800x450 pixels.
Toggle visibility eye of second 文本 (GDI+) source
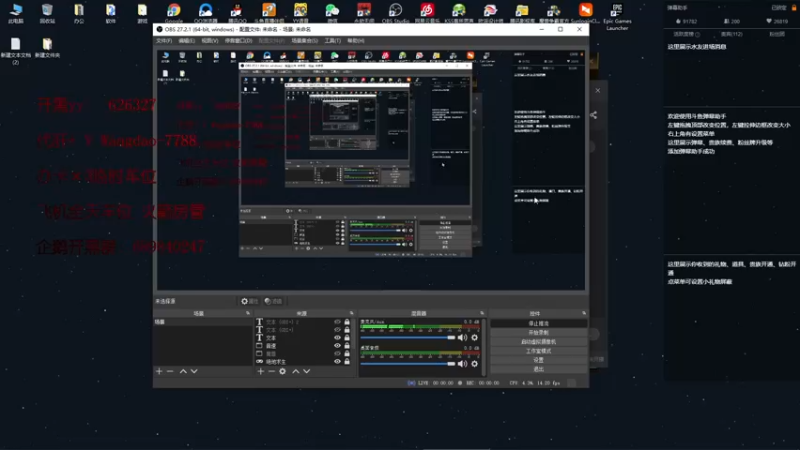coord(337,330)
